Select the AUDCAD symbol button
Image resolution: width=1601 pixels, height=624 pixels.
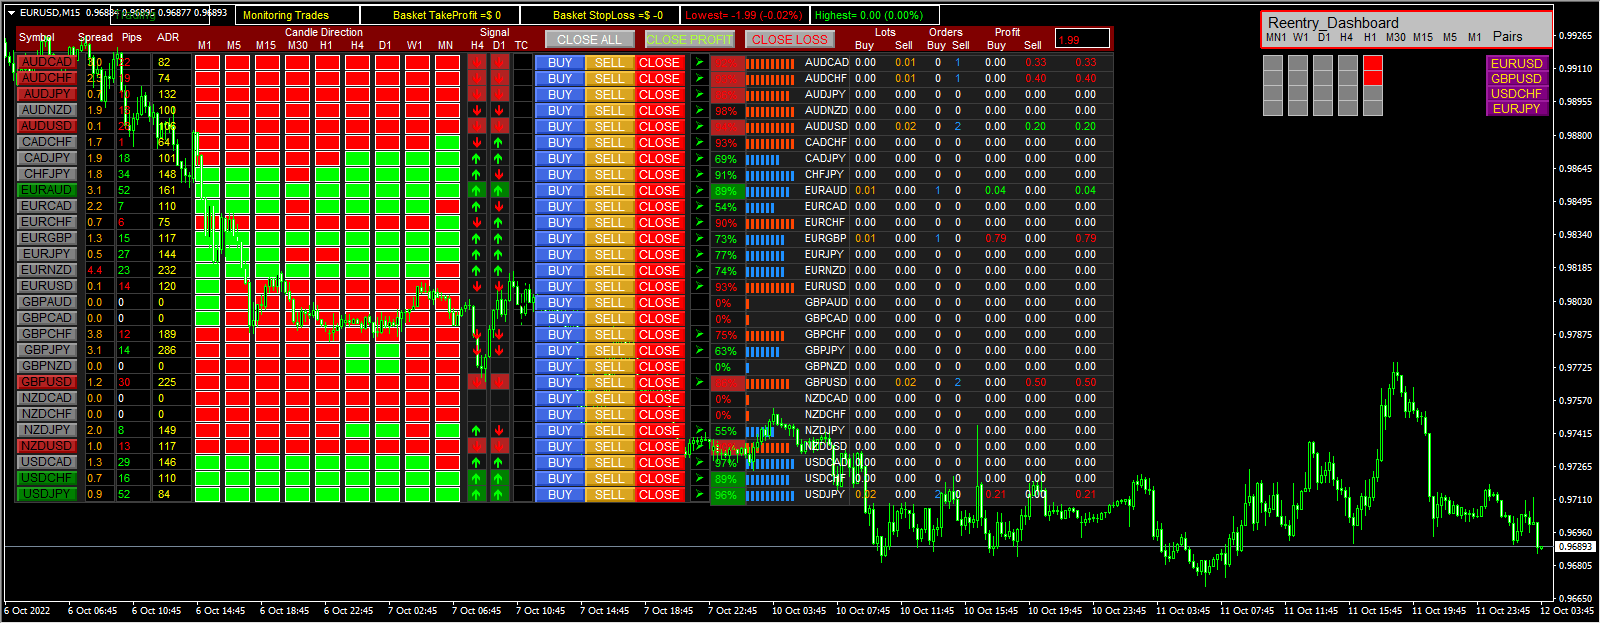coord(47,62)
